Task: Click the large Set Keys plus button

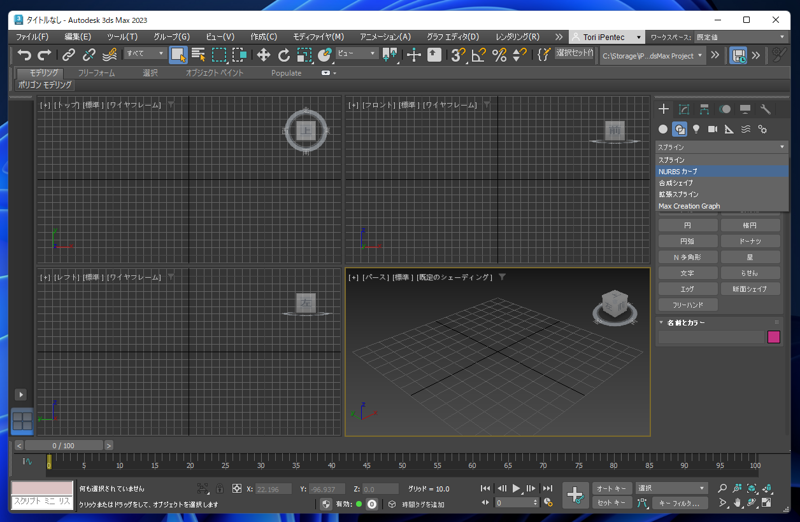Action: tap(576, 495)
